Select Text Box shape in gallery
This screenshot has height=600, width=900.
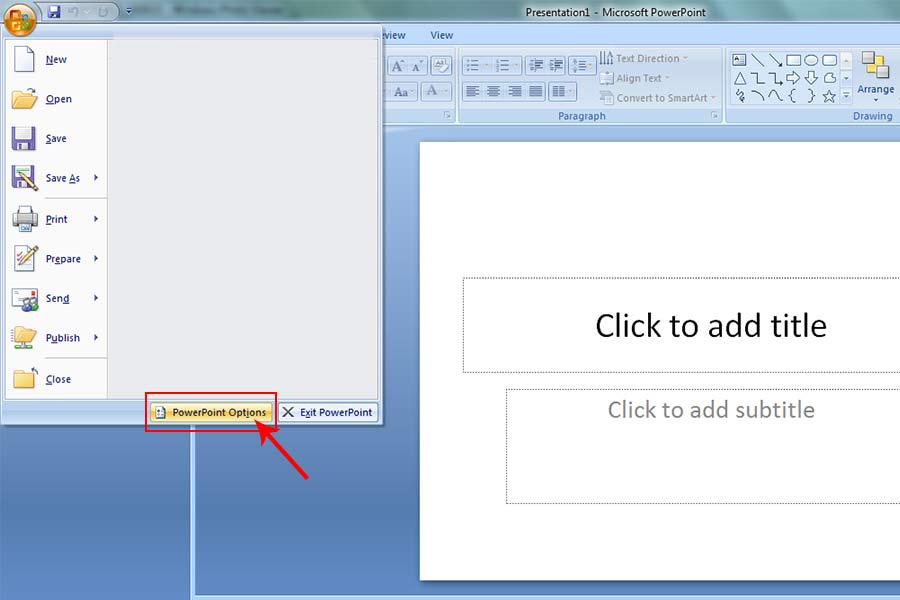click(x=739, y=60)
